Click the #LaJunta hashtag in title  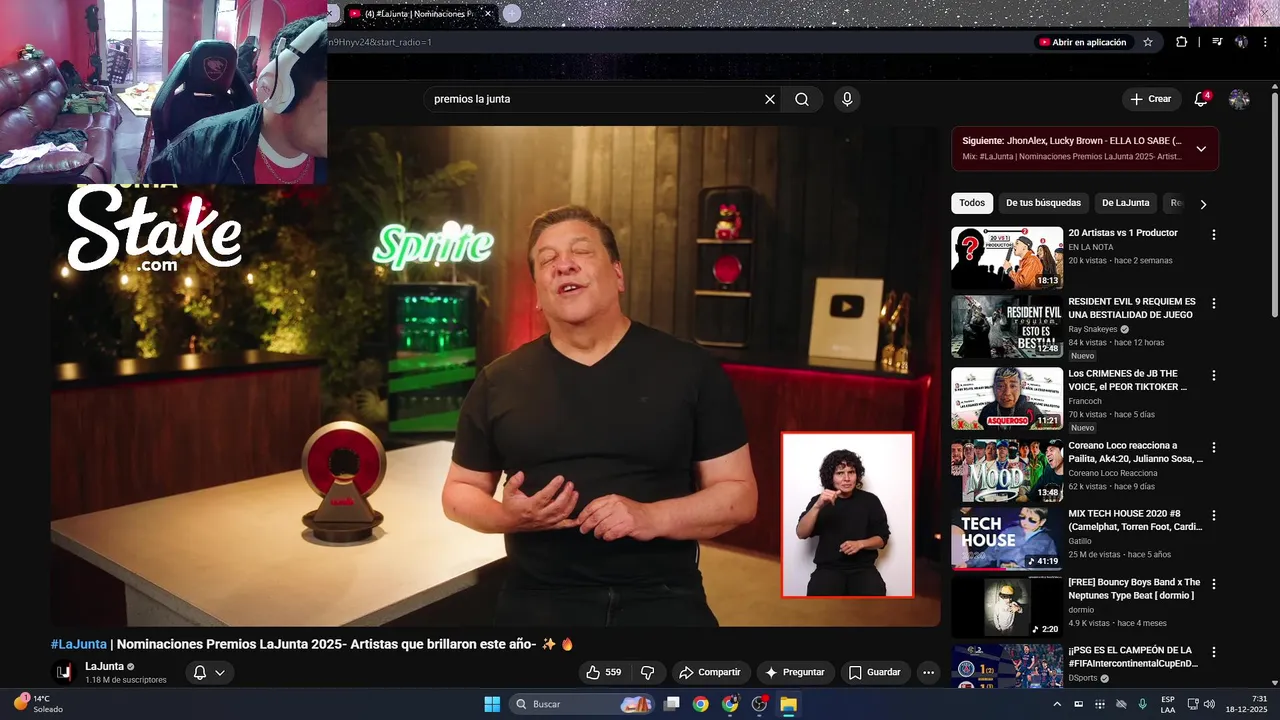(x=79, y=644)
